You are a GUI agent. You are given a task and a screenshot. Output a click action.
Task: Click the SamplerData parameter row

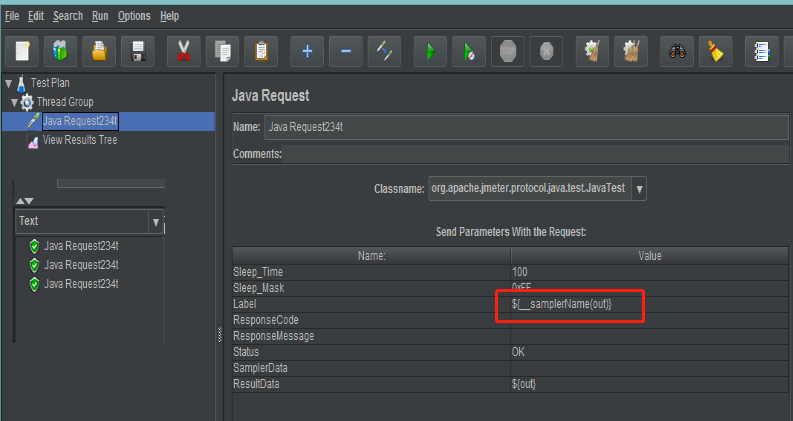pyautogui.click(x=510, y=368)
